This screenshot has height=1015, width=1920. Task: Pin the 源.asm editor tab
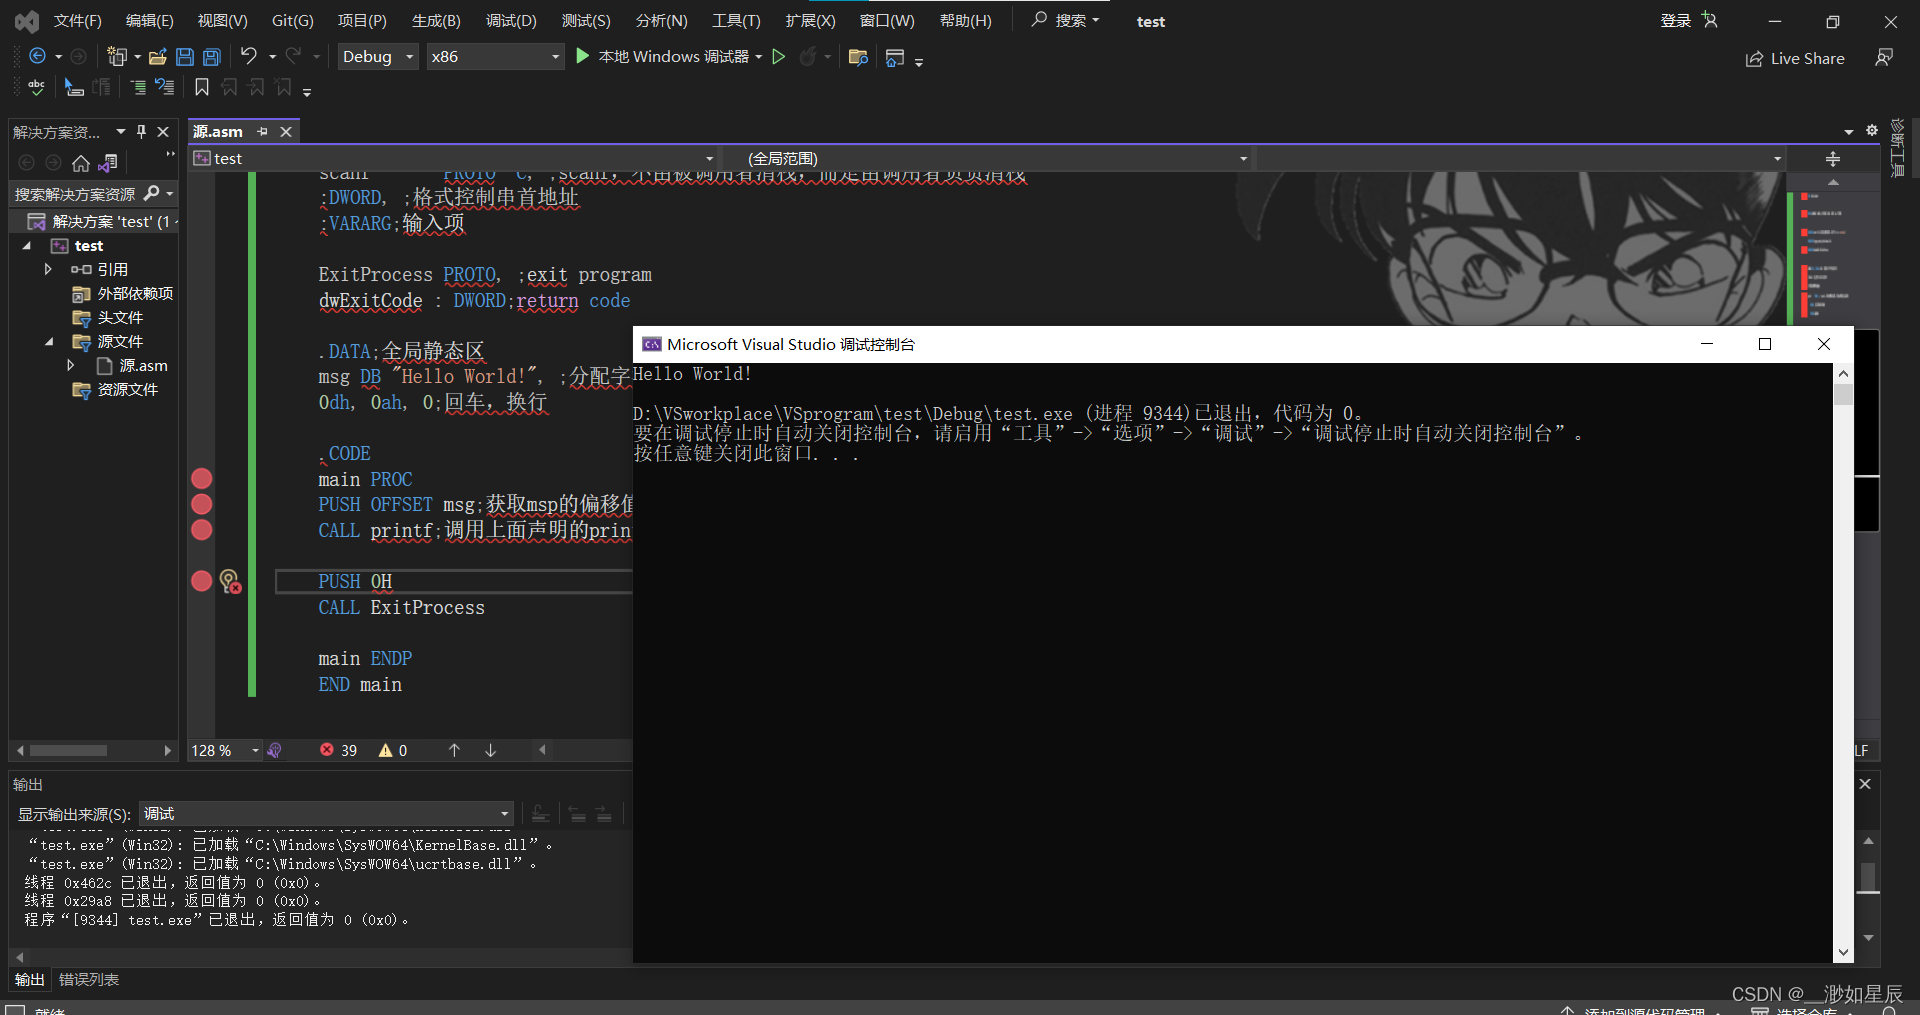pos(262,131)
